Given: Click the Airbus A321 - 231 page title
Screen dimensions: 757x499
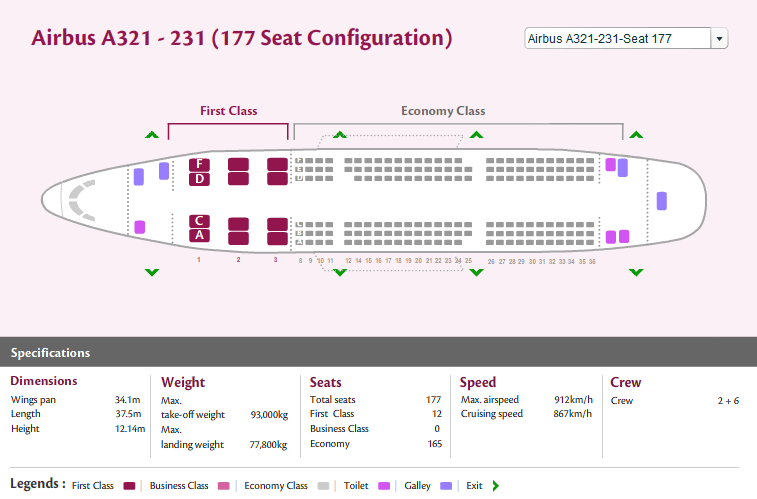Looking at the screenshot, I should click(242, 39).
